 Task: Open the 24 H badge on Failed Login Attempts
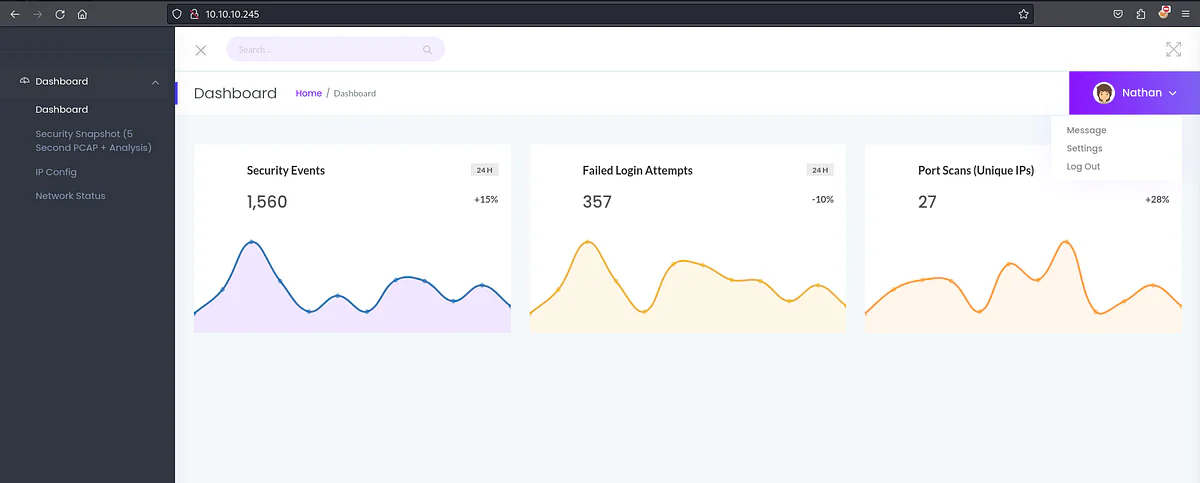(x=820, y=170)
